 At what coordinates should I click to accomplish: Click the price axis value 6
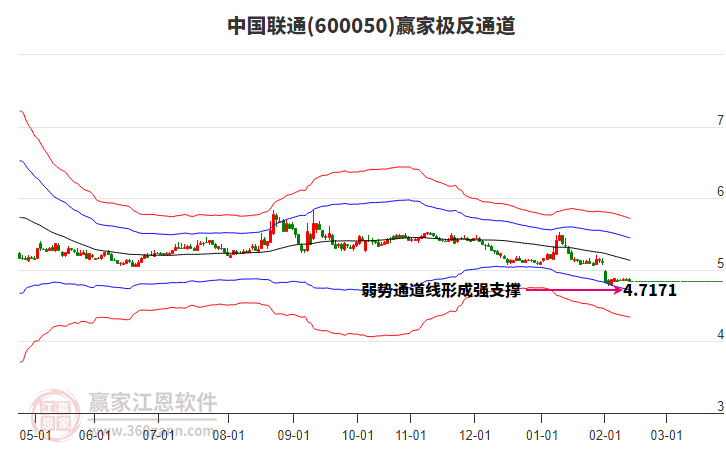click(720, 191)
